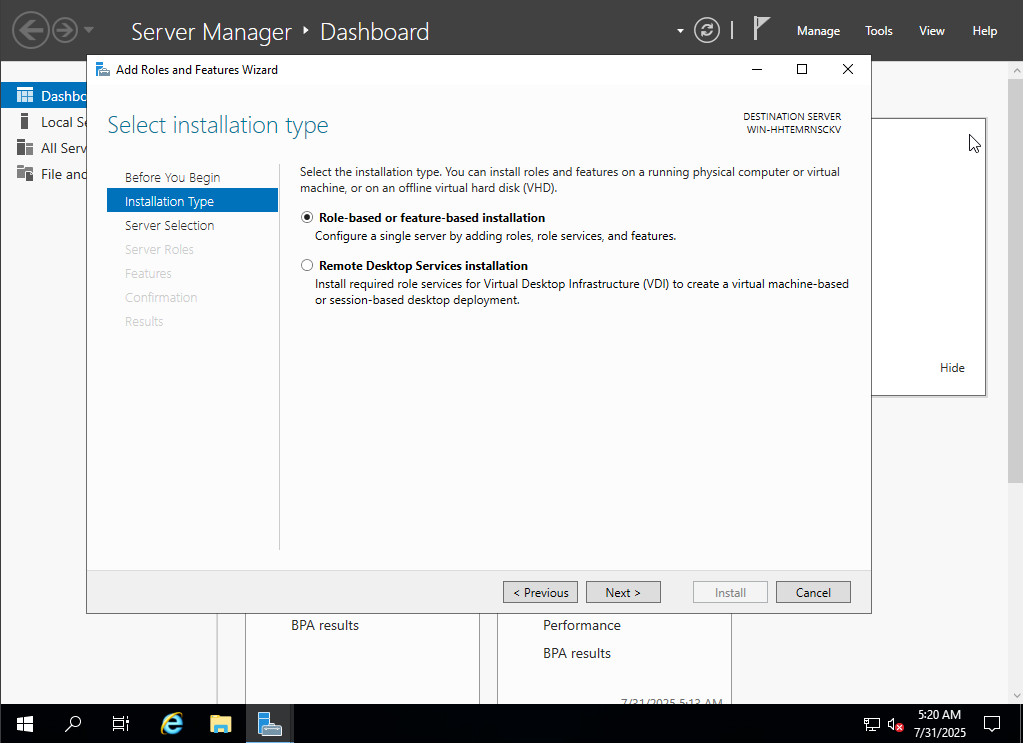Open the Tools menu
1023x743 pixels.
coord(879,31)
